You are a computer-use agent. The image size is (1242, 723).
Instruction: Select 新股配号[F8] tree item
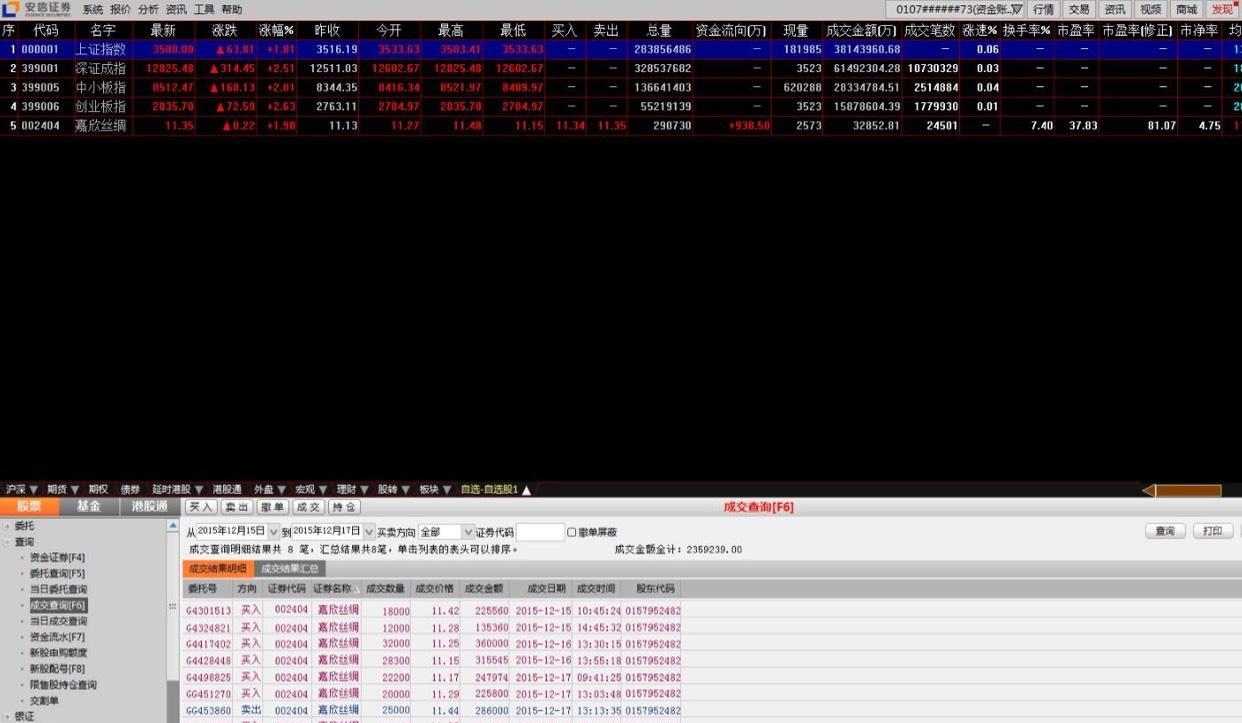coord(57,669)
